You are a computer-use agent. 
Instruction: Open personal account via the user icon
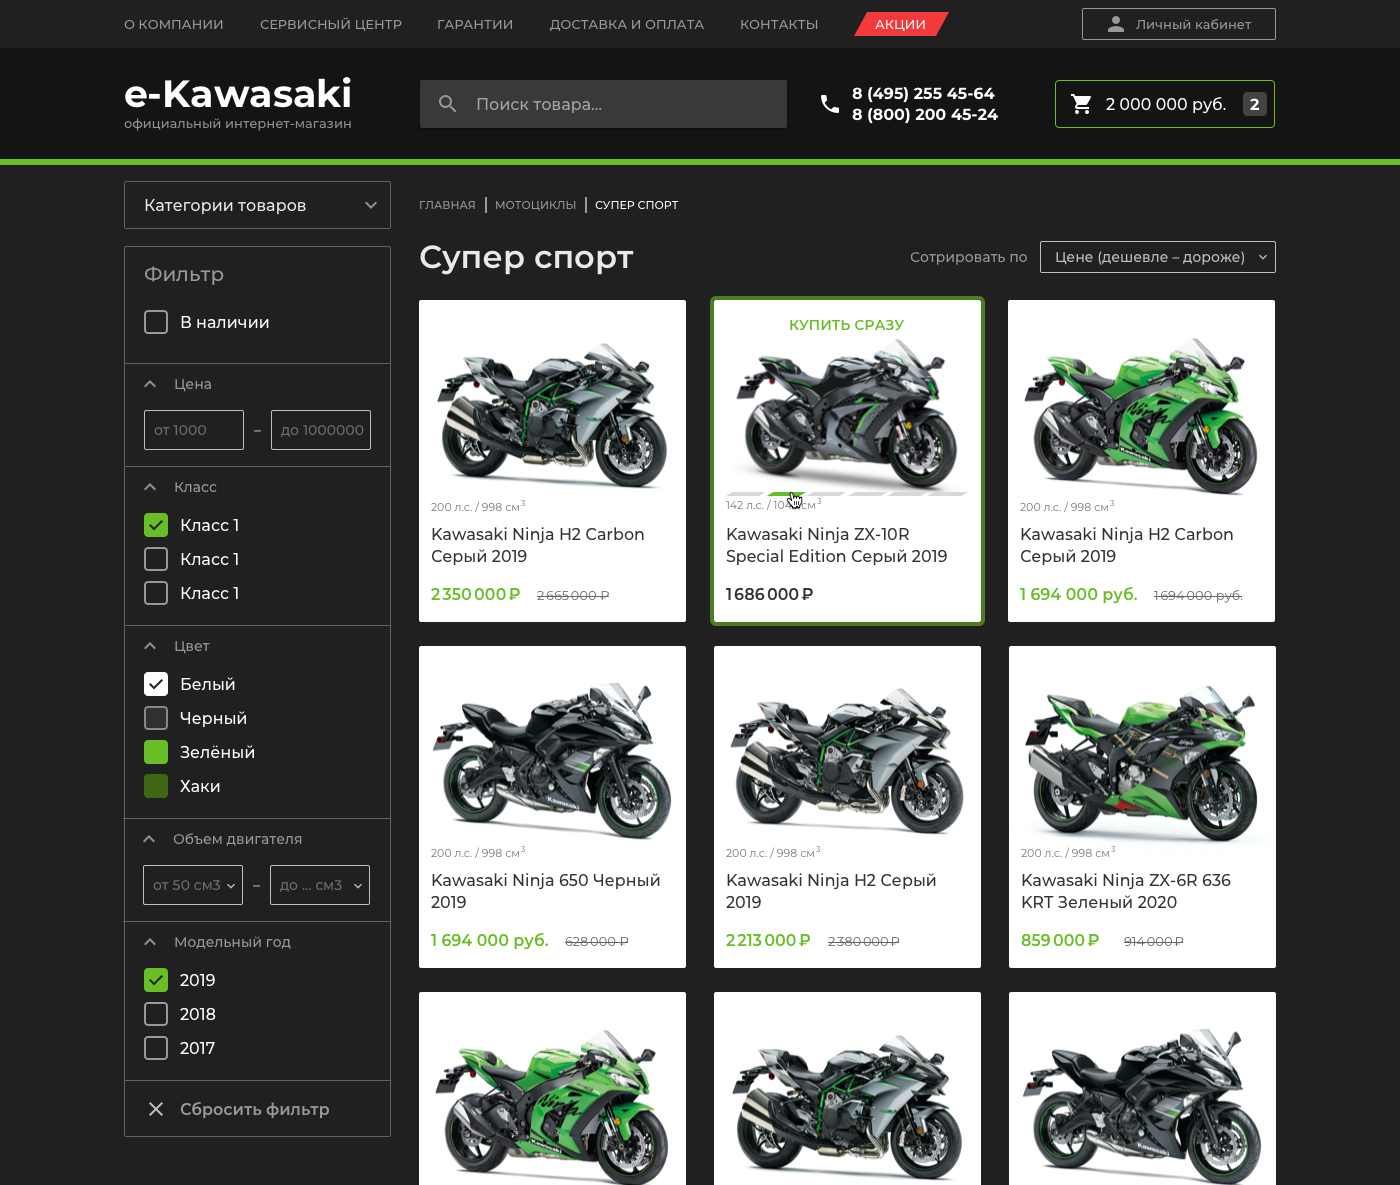pyautogui.click(x=1116, y=24)
